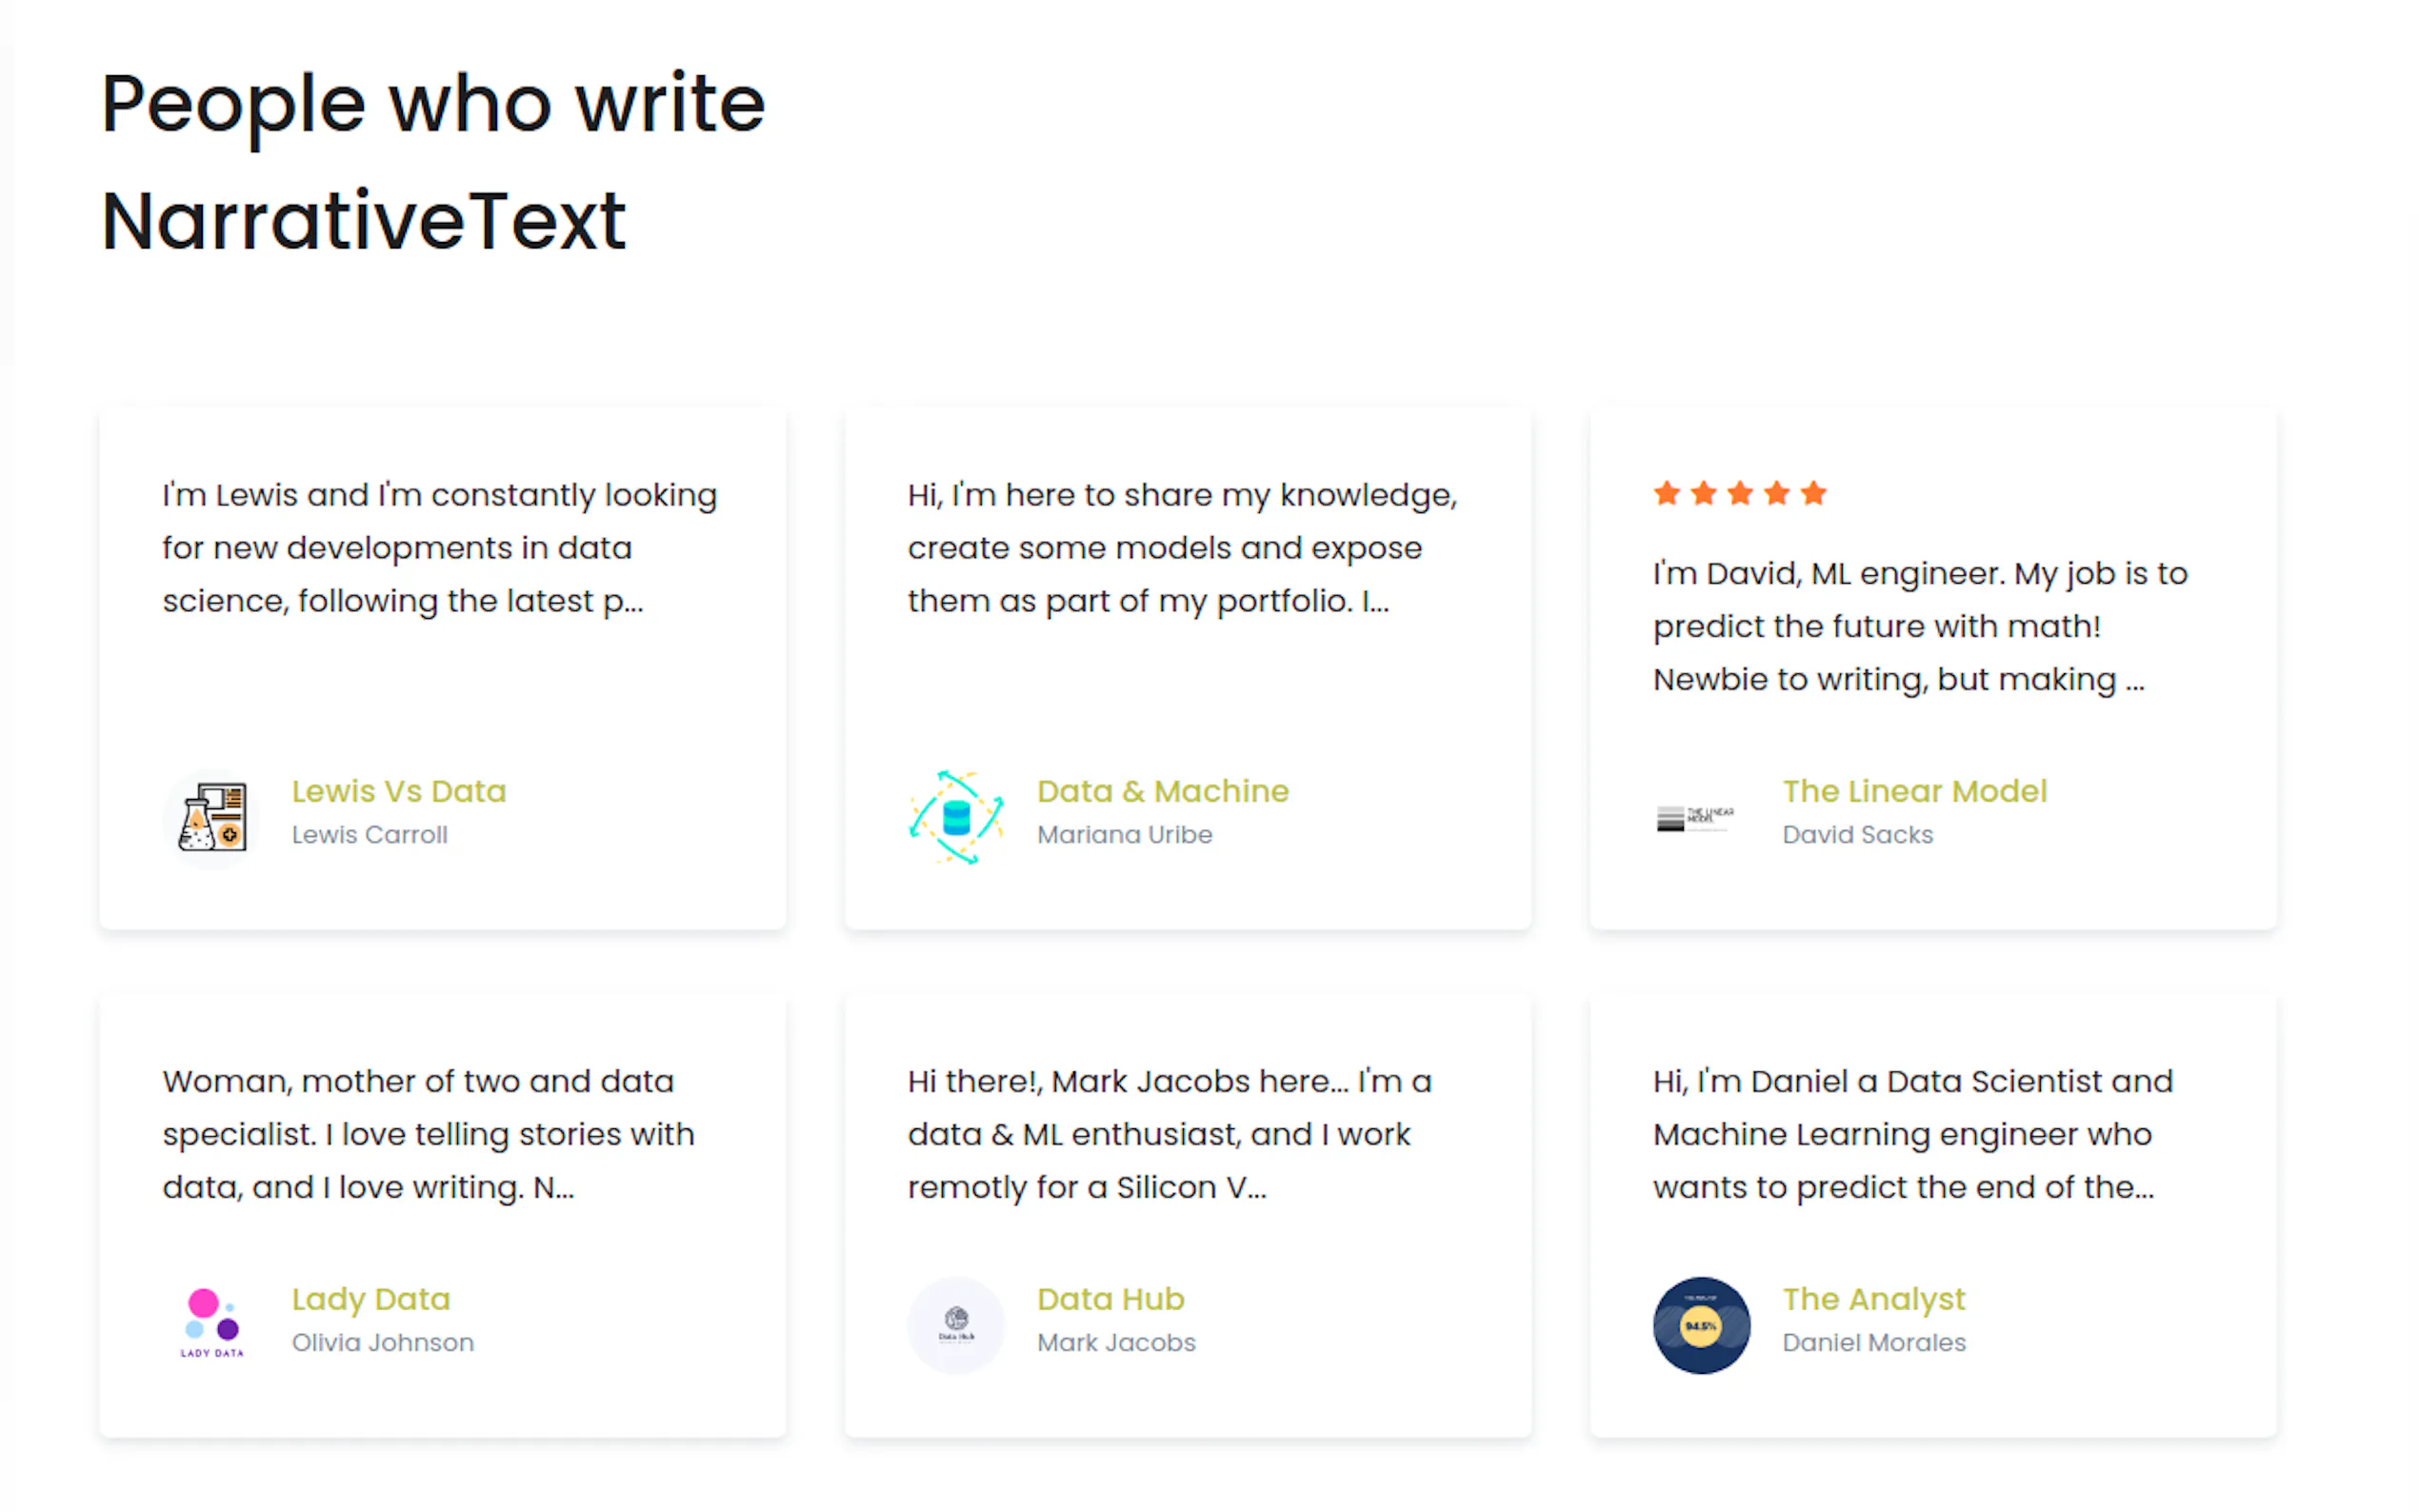Click author name Mariana Uribe
2419x1512 pixels.
(1124, 834)
